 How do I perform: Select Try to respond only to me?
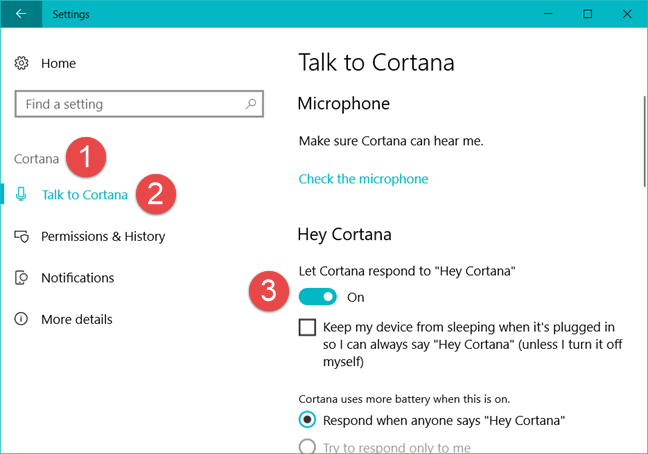(308, 447)
